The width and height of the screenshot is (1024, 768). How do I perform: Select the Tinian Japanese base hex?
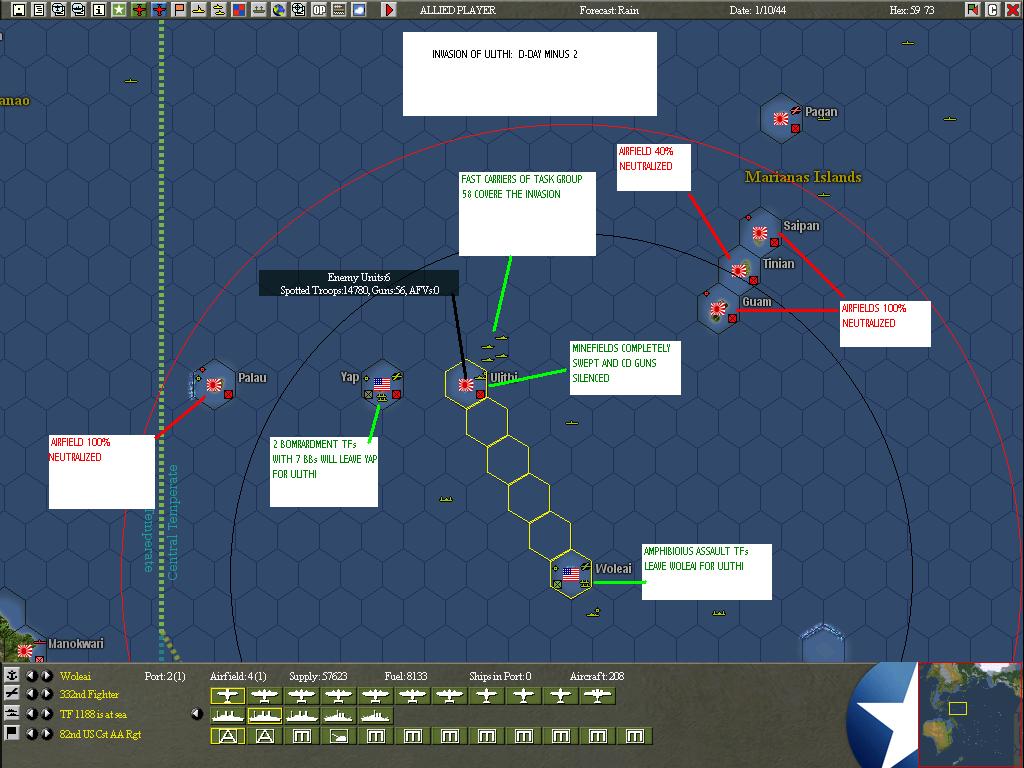coord(739,270)
